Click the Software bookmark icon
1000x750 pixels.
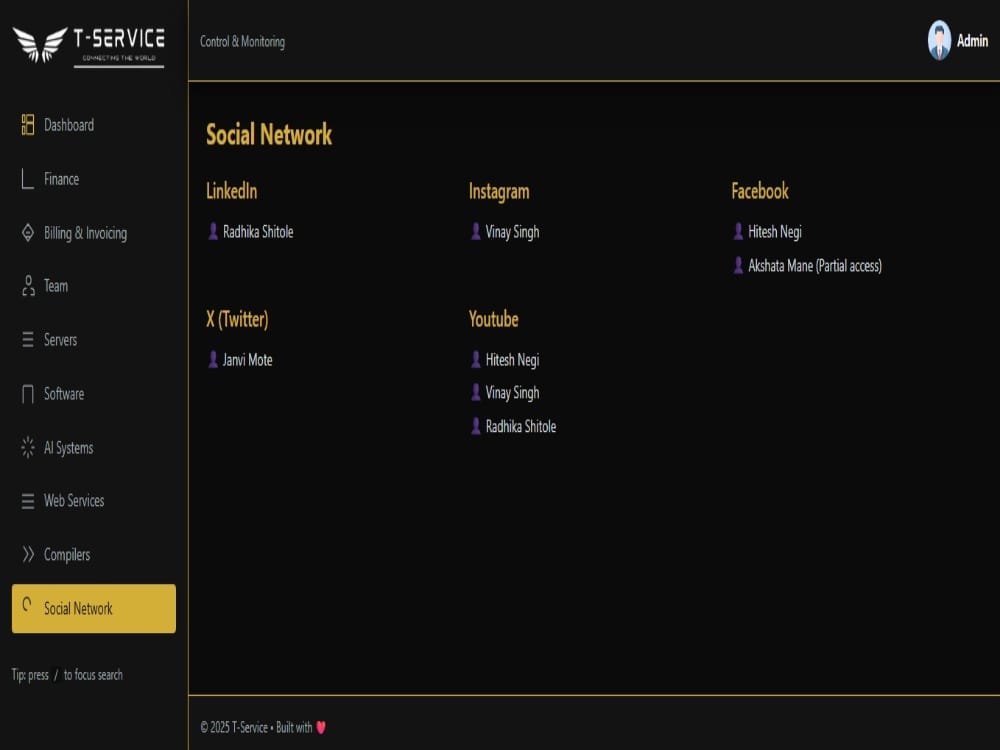point(27,393)
